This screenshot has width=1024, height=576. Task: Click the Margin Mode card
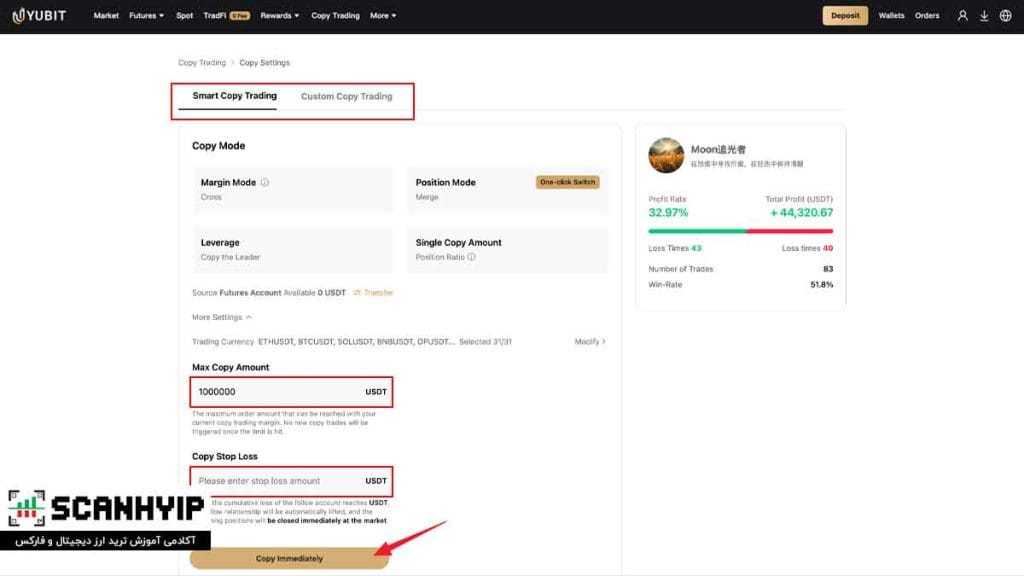(293, 189)
